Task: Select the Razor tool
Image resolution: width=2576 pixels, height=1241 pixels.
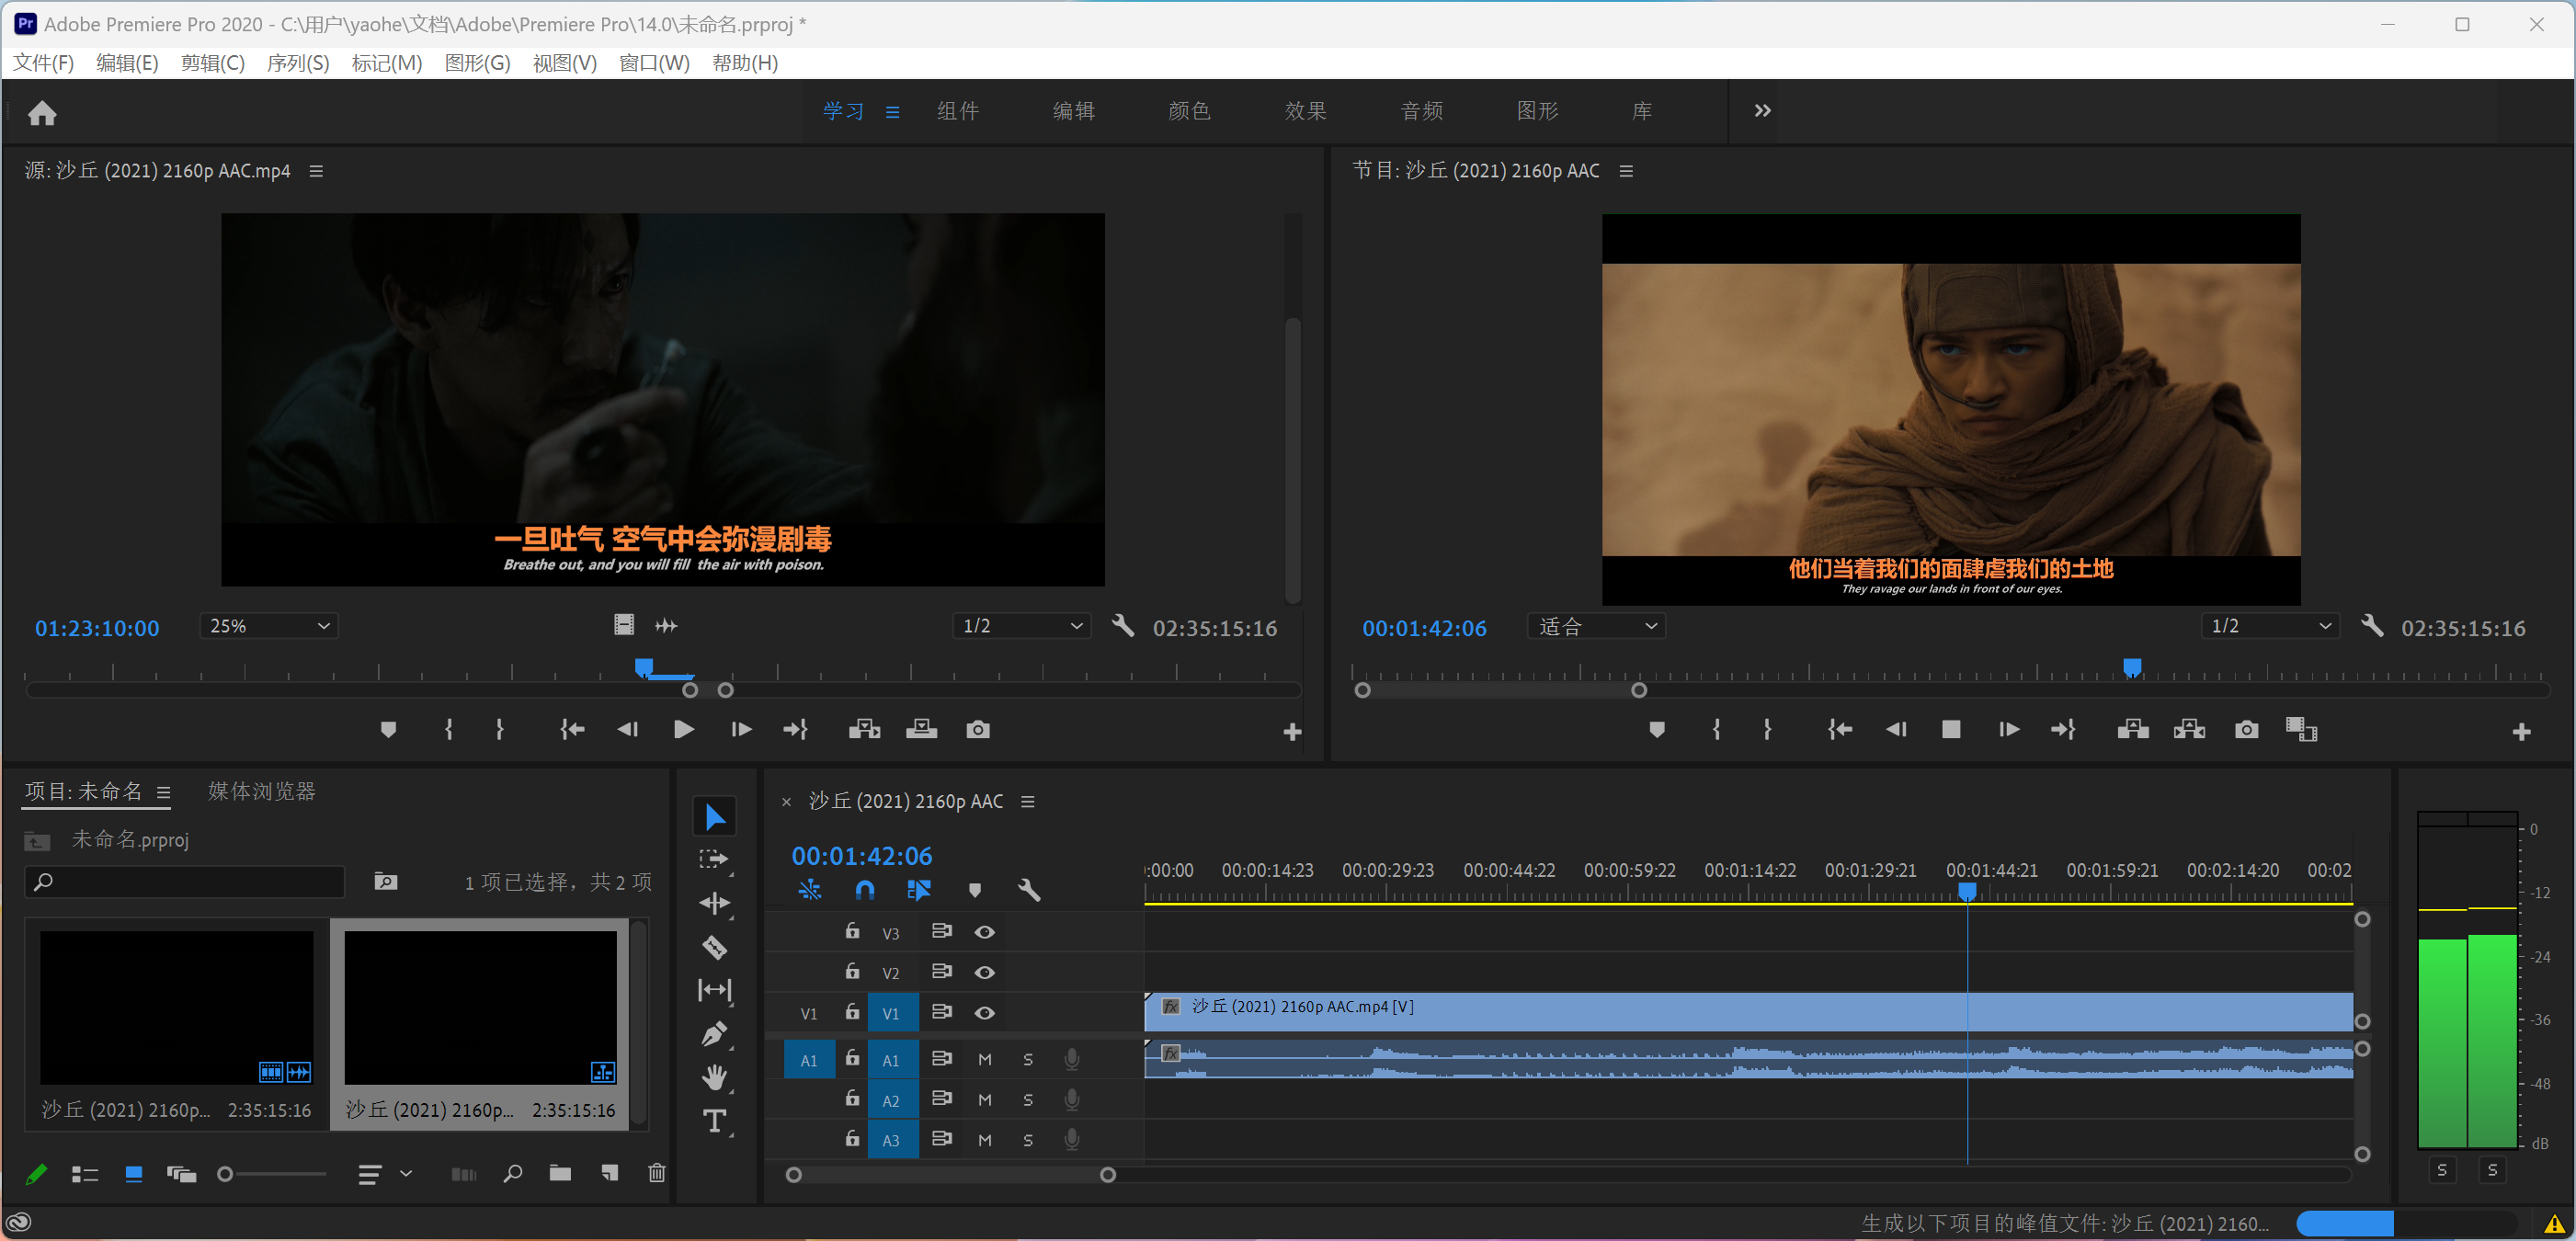Action: [x=714, y=947]
